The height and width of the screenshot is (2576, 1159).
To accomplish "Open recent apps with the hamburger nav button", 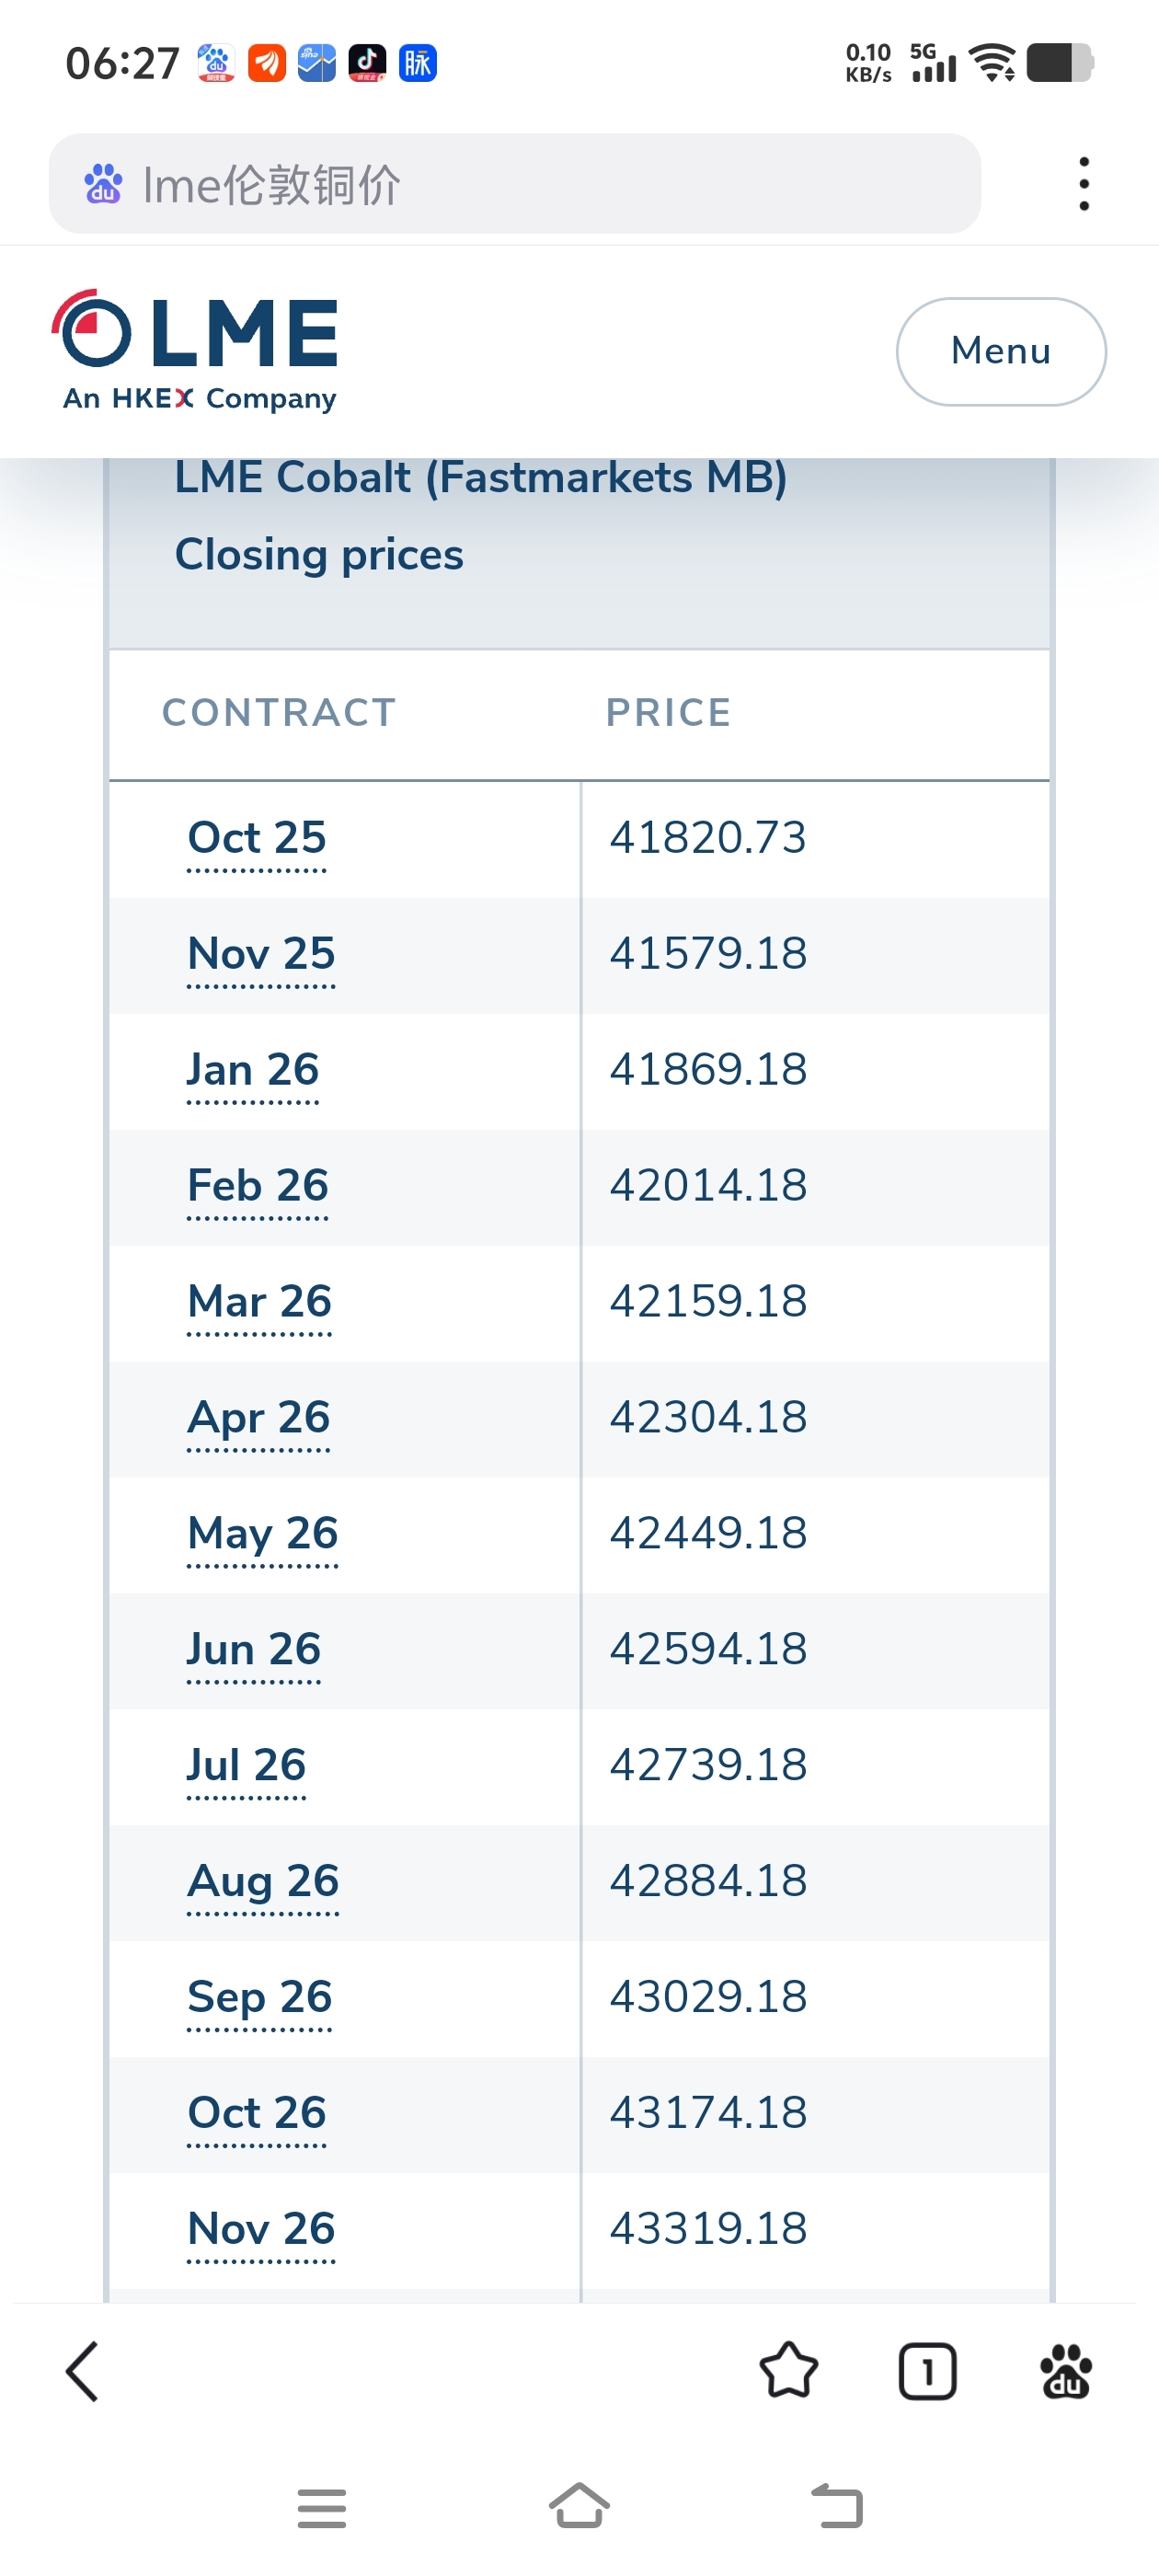I will point(321,2508).
